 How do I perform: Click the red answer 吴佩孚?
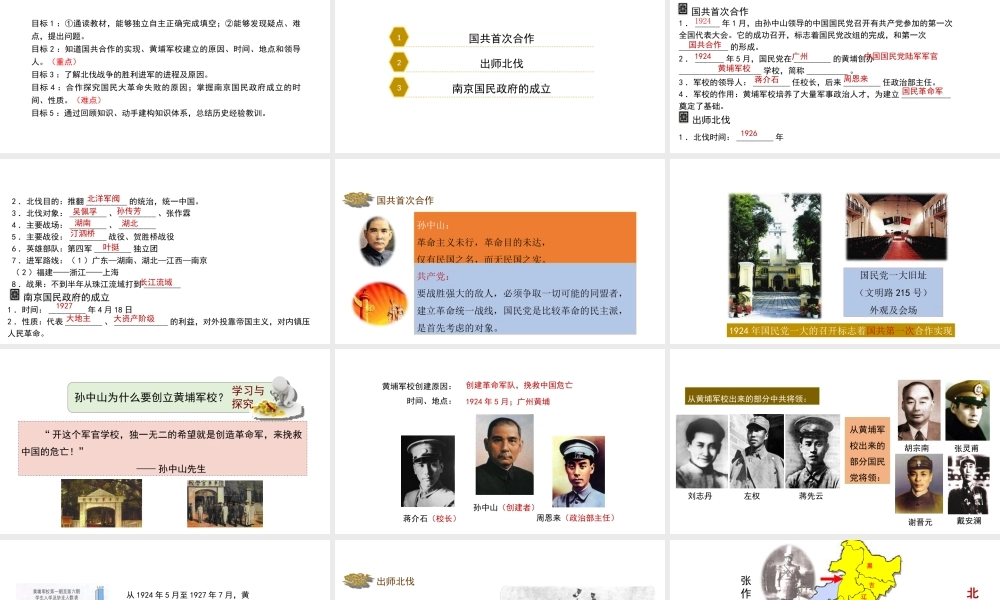tap(85, 211)
